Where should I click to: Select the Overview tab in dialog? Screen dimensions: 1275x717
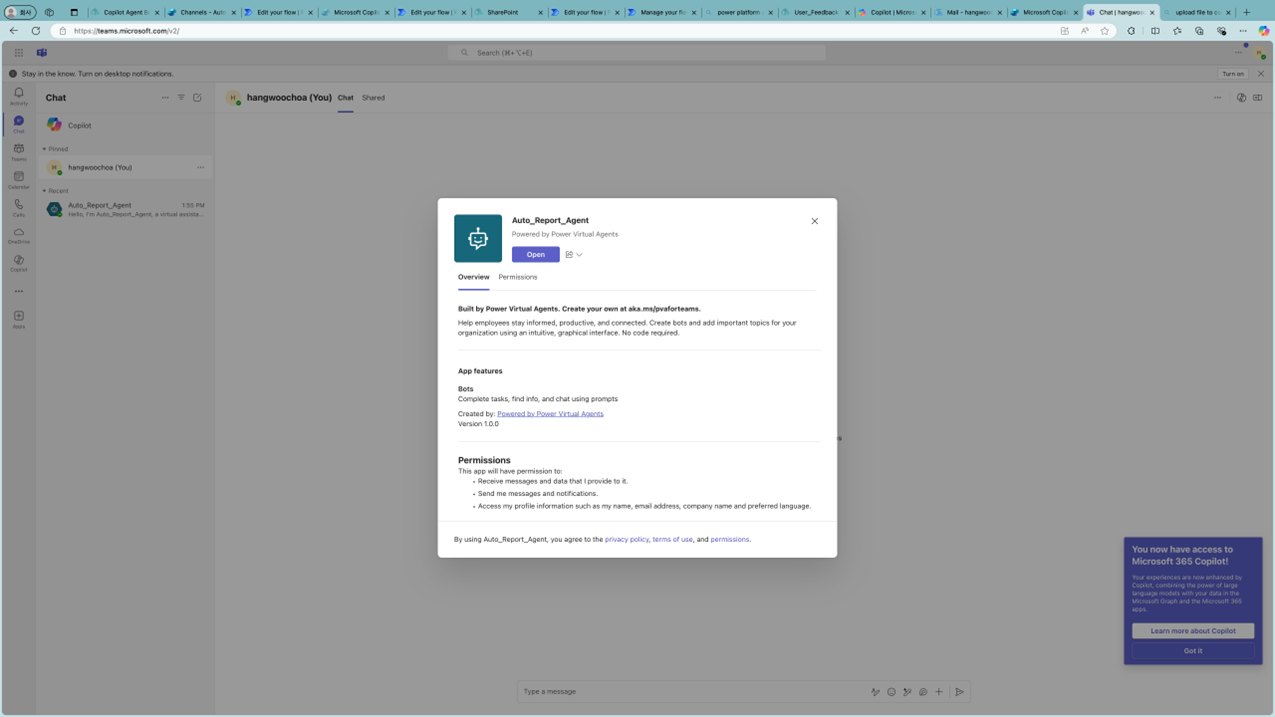click(474, 277)
